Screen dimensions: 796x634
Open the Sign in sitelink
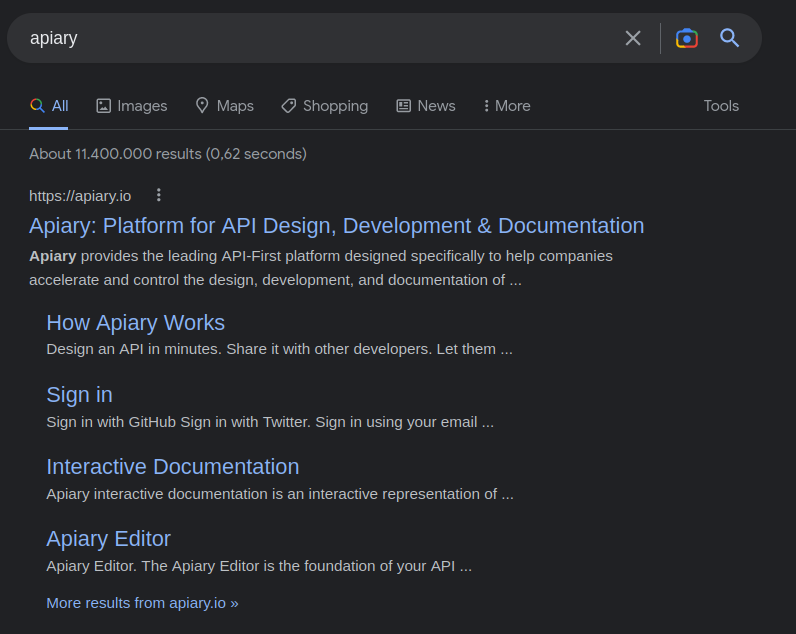(x=79, y=395)
